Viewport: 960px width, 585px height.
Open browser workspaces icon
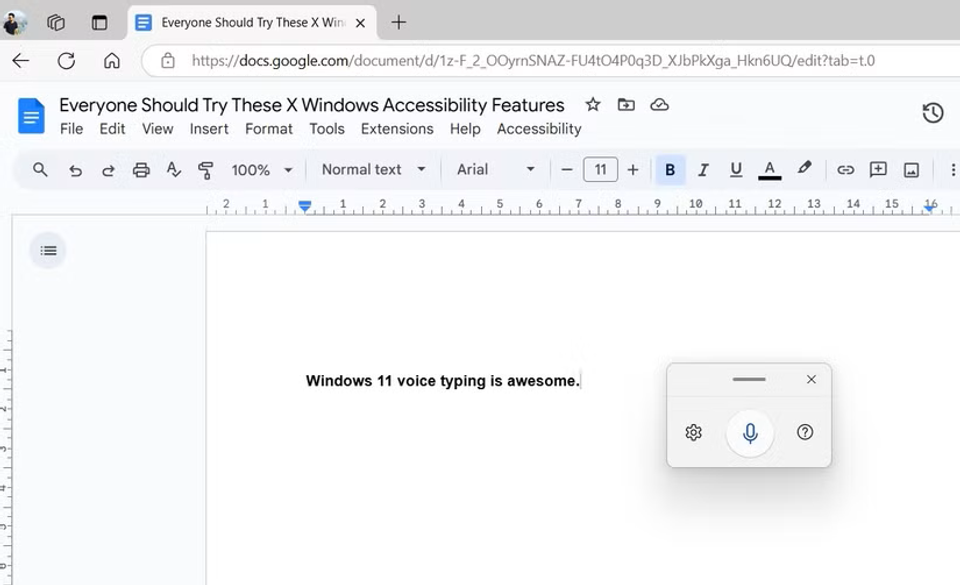click(56, 23)
